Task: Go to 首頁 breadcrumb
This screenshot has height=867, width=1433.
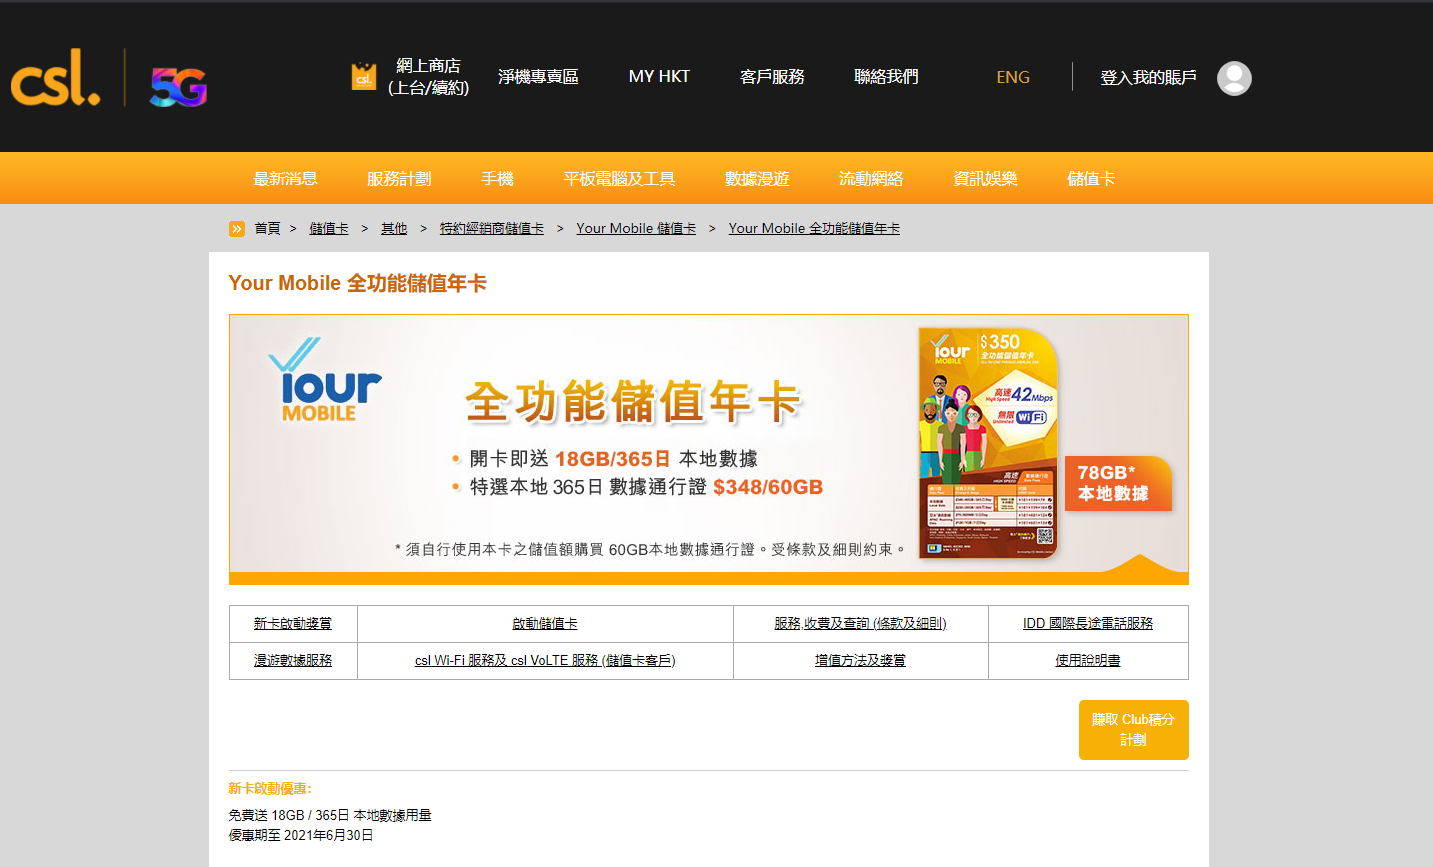Action: tap(267, 229)
